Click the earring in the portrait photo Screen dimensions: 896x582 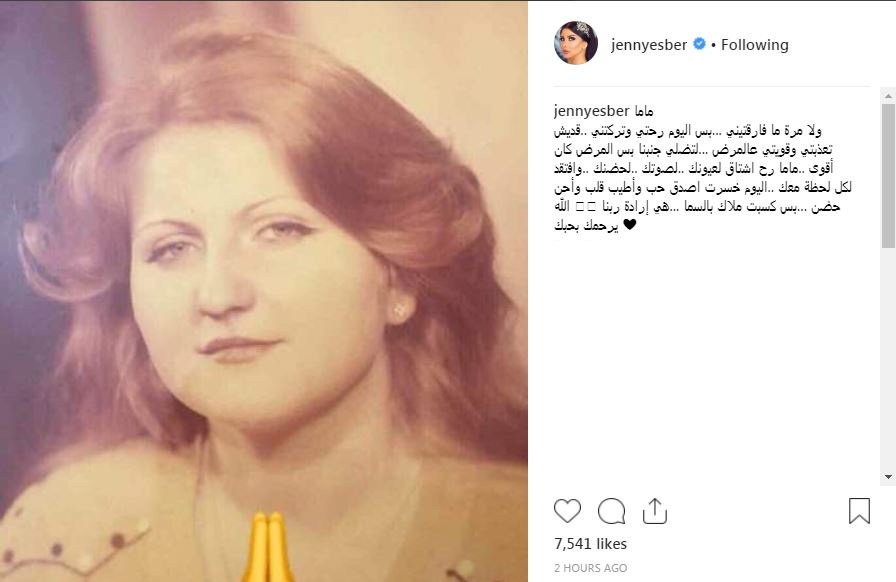pyautogui.click(x=399, y=310)
